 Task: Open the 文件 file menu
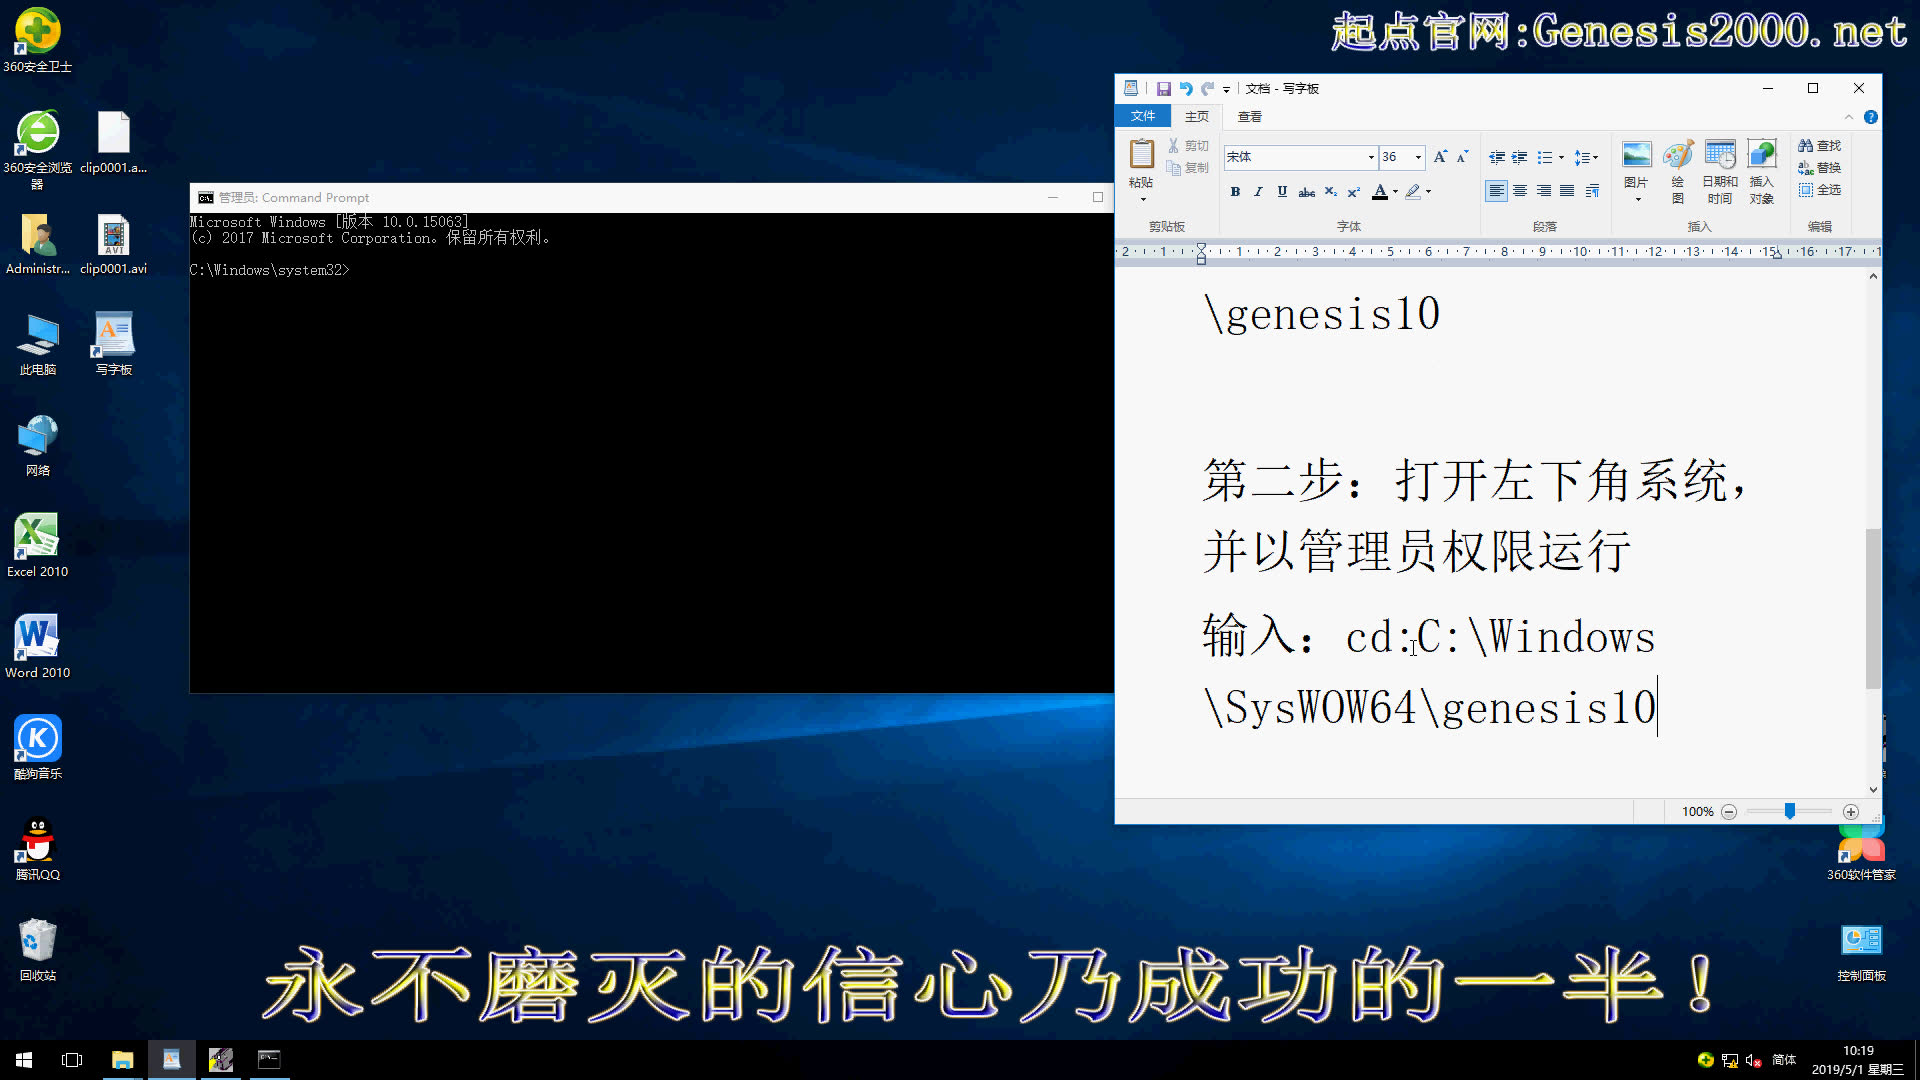(1142, 117)
